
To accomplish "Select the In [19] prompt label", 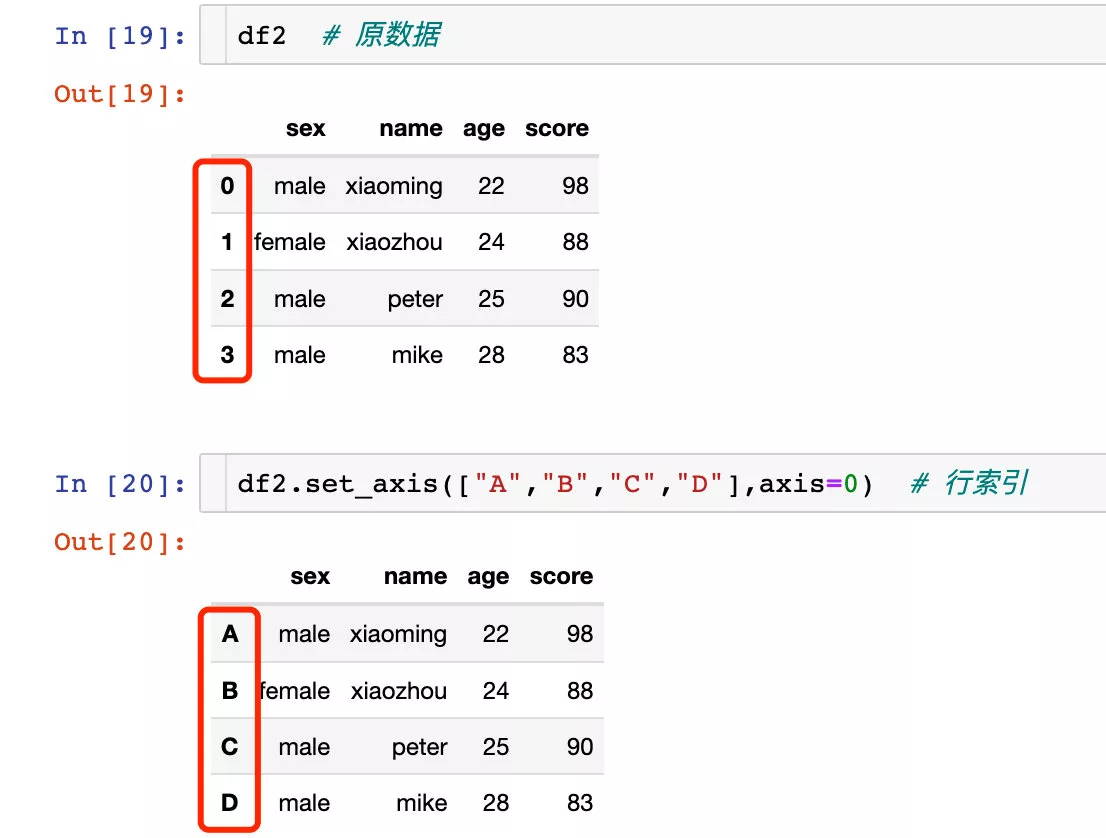I will coord(121,35).
